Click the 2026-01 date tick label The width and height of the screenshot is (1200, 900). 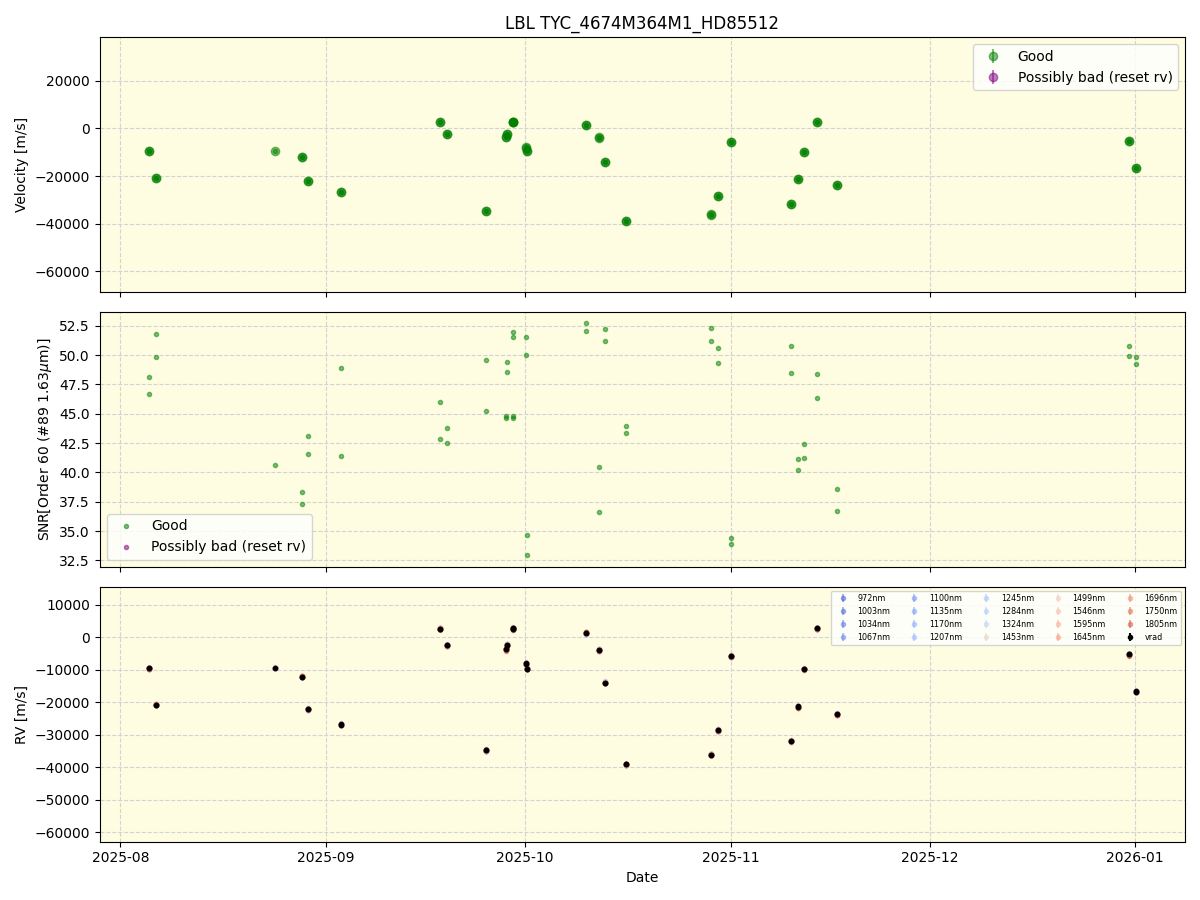click(1136, 856)
